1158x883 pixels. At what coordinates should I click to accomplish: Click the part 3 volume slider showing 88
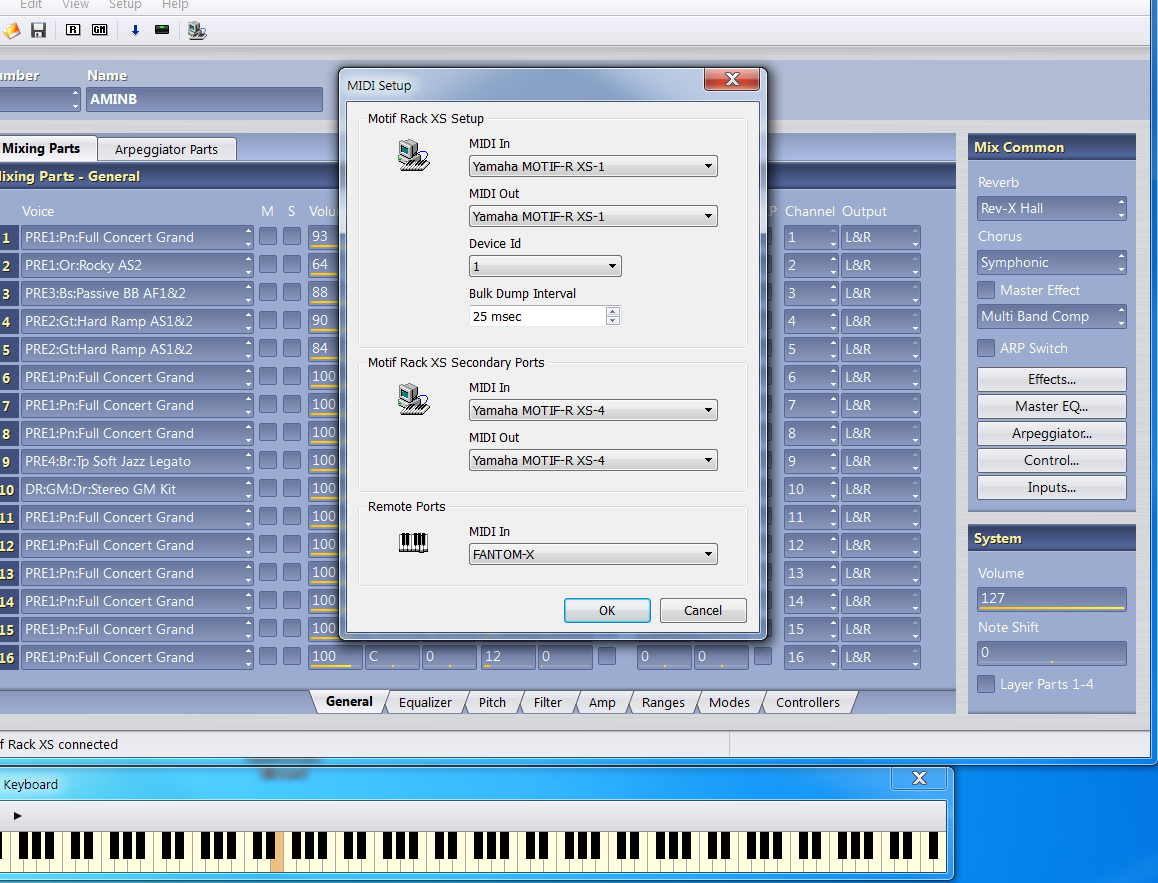(x=323, y=293)
